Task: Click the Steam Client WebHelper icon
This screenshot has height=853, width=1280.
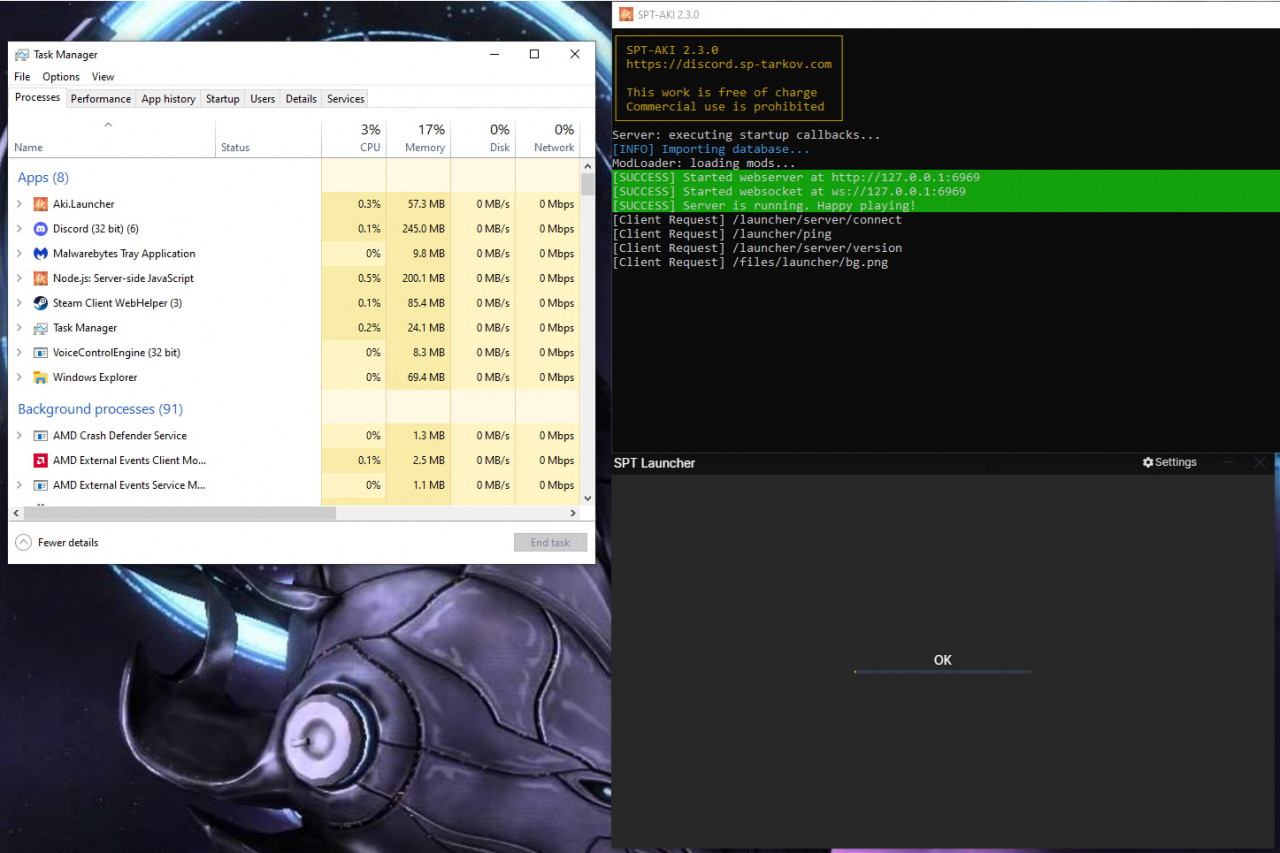Action: tap(40, 303)
